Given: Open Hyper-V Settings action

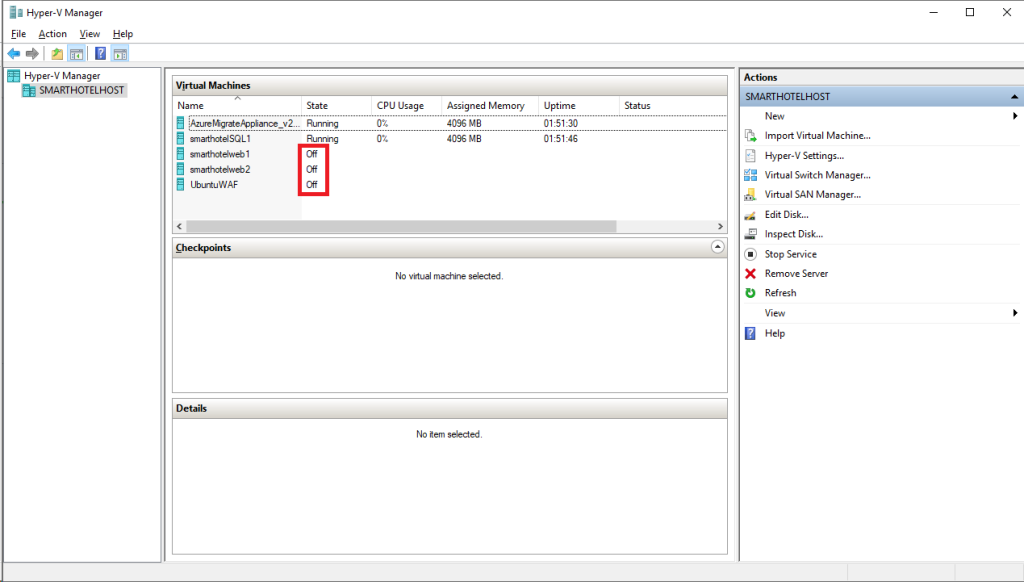Looking at the screenshot, I should (x=804, y=155).
